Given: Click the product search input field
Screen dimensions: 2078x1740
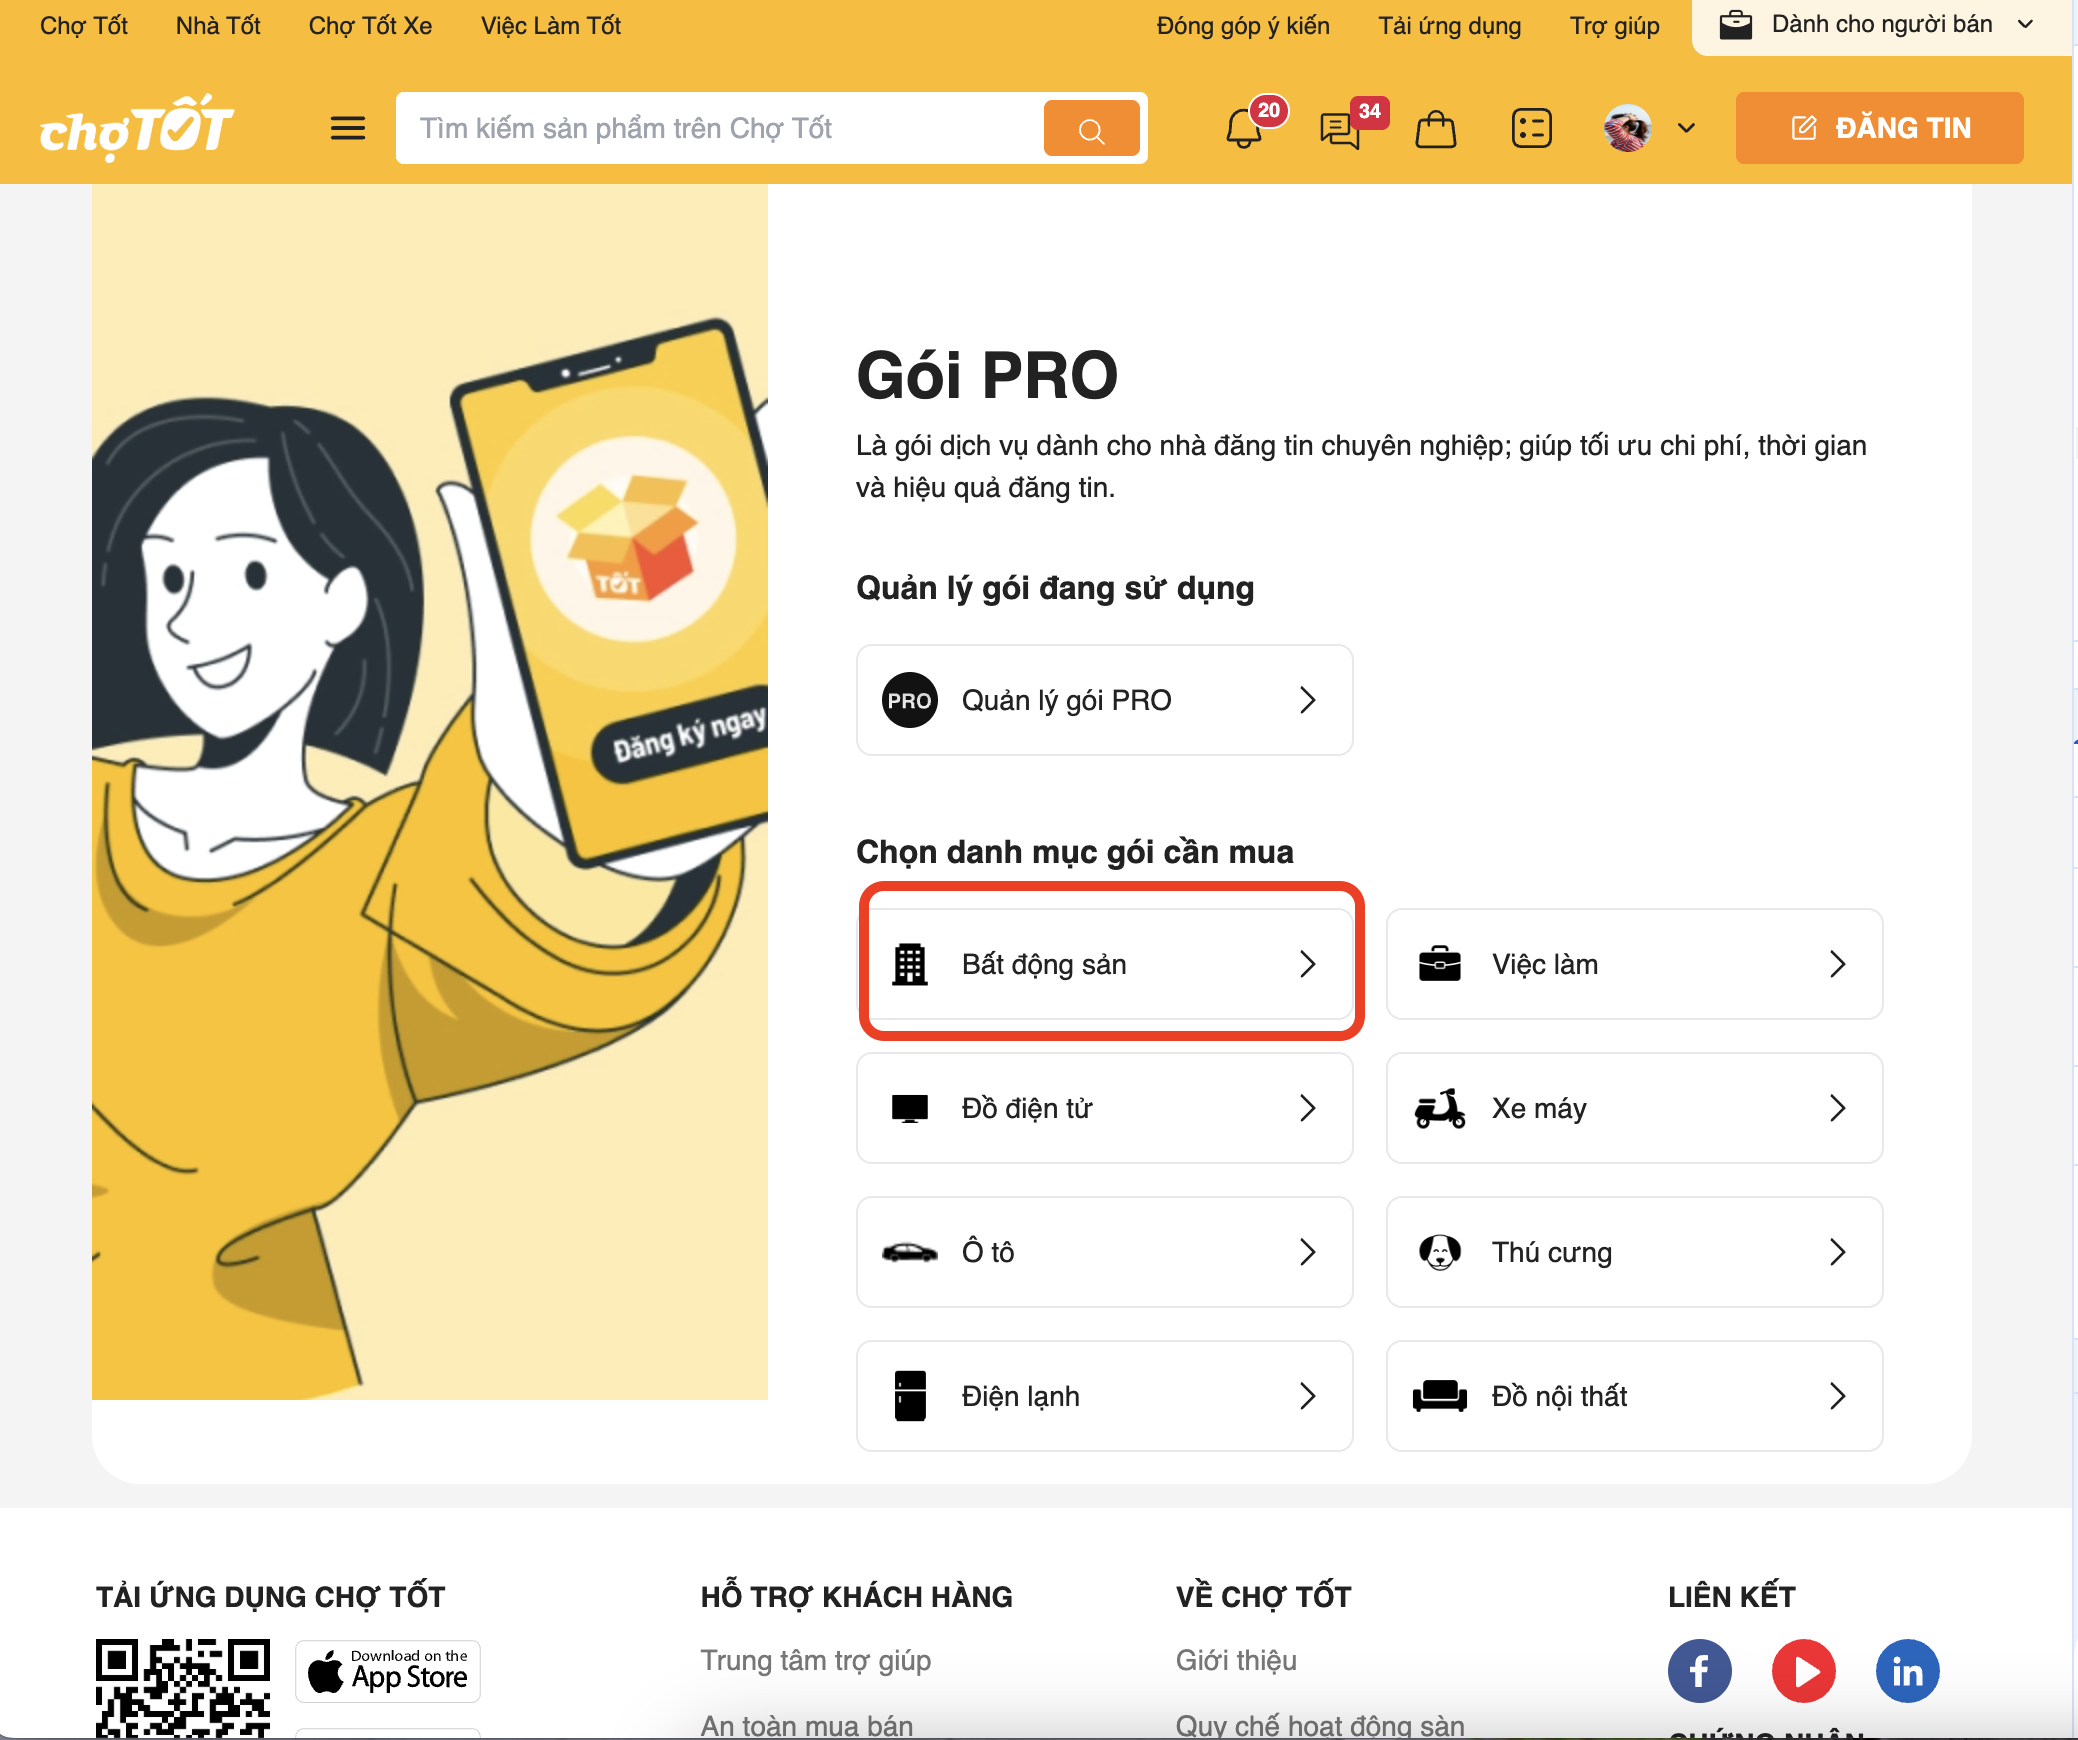Looking at the screenshot, I should pyautogui.click(x=720, y=129).
